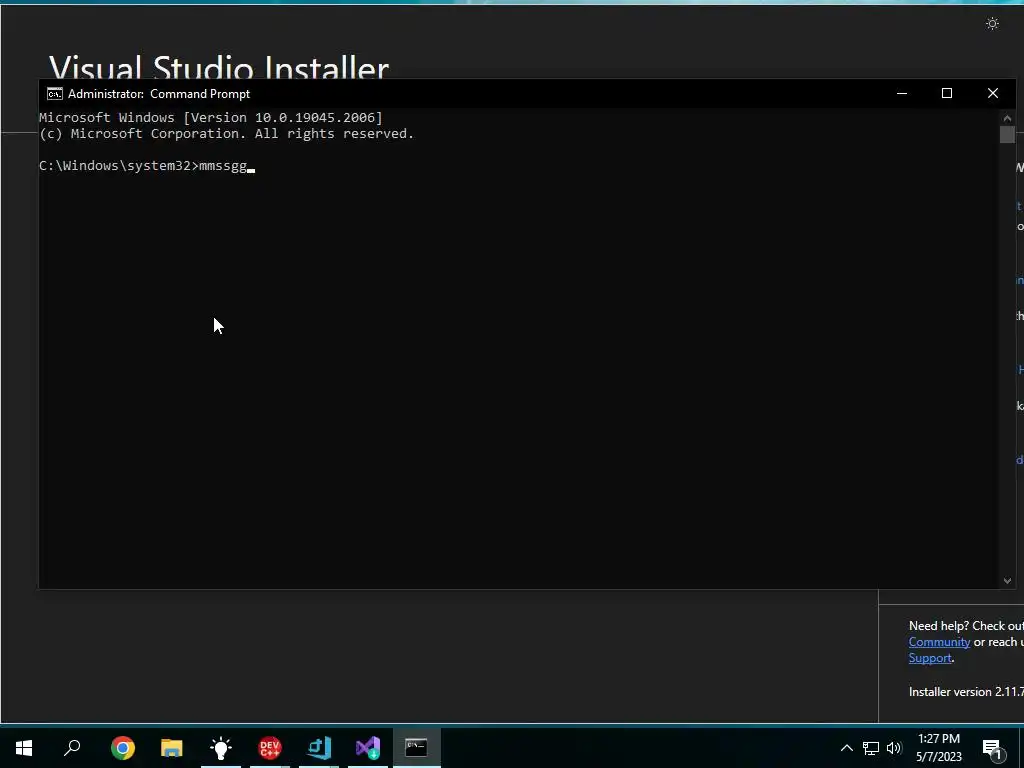The height and width of the screenshot is (768, 1024).
Task: Click the scroll up arrow in Command Prompt
Action: 1007,118
